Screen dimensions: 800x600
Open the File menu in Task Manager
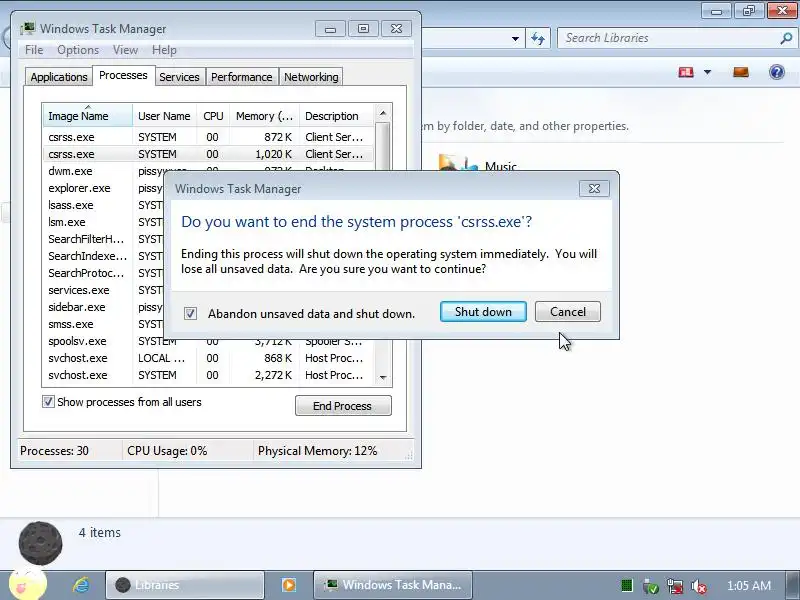(x=34, y=50)
